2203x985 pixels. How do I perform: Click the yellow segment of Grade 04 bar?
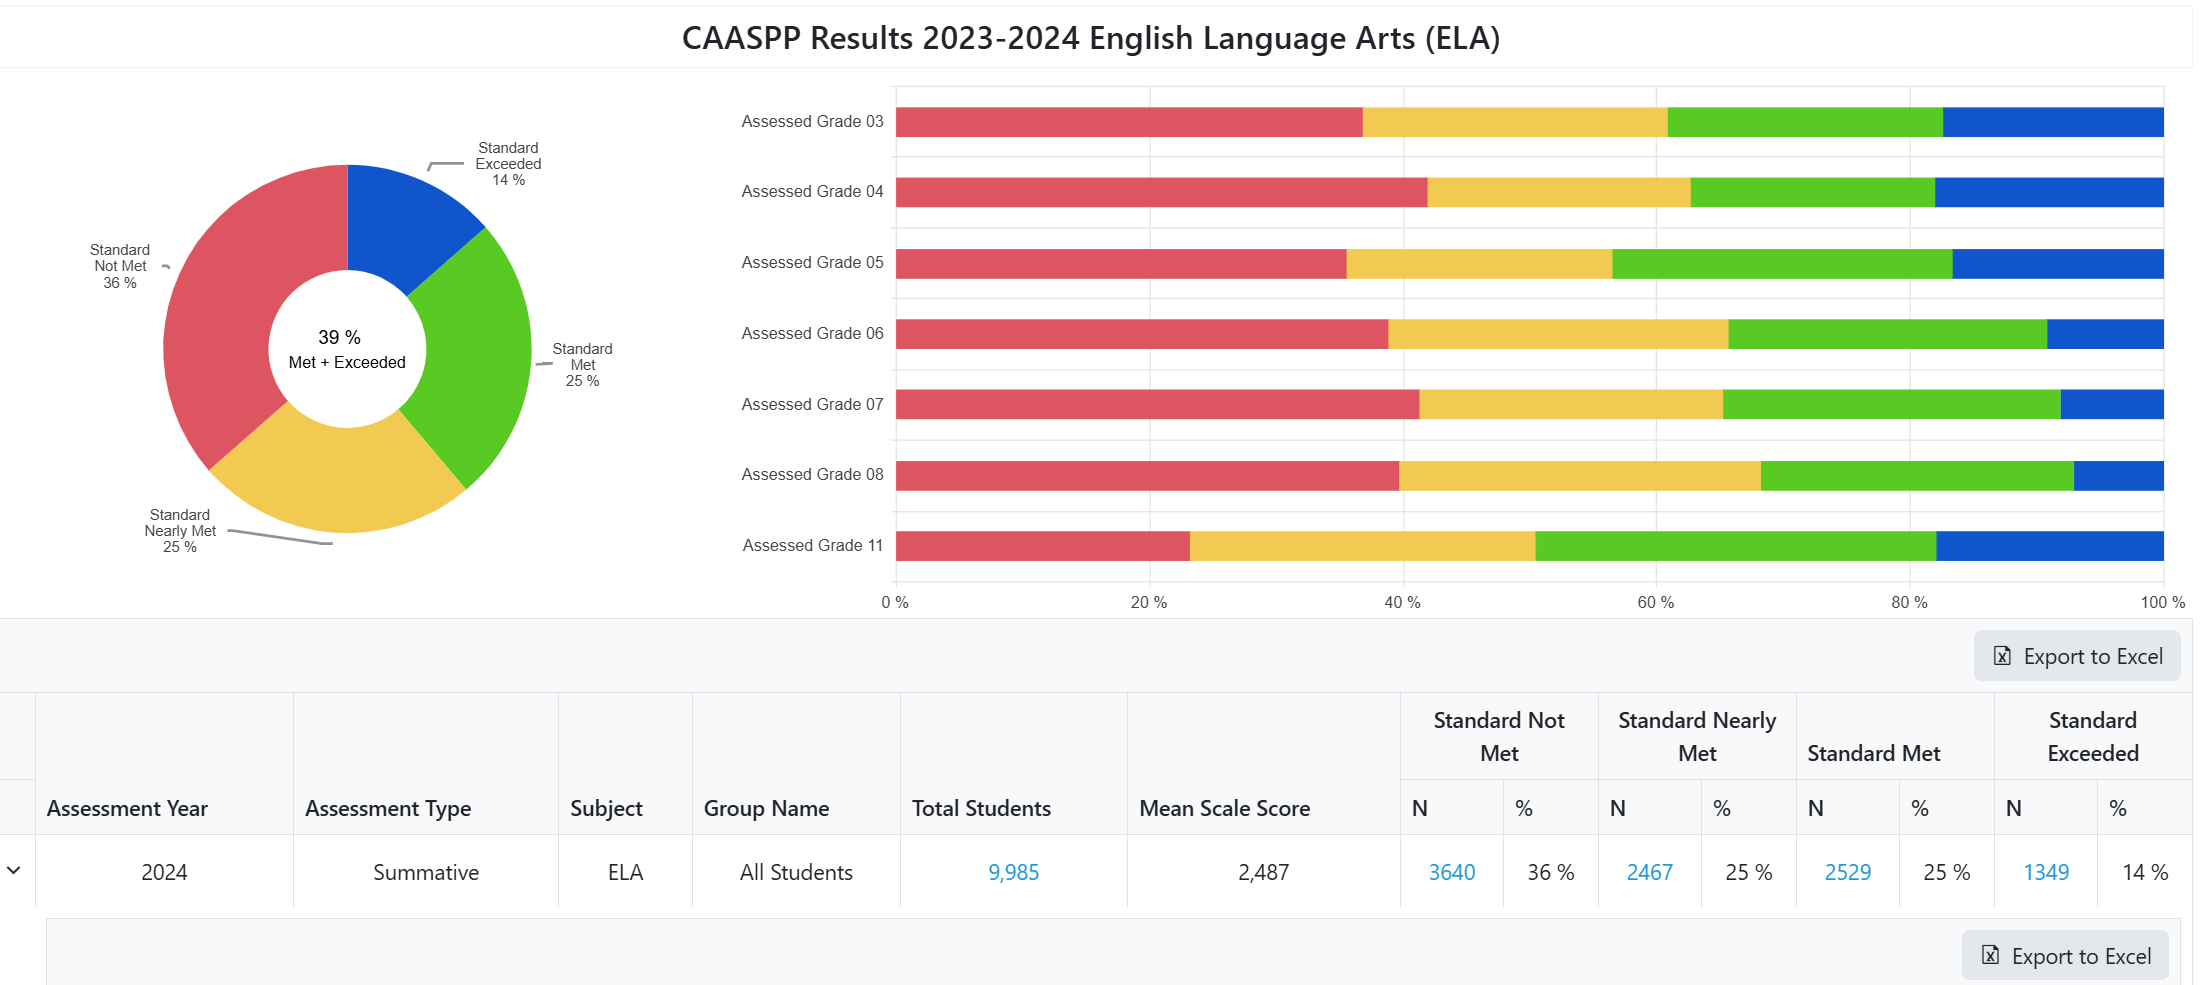[x=1559, y=192]
